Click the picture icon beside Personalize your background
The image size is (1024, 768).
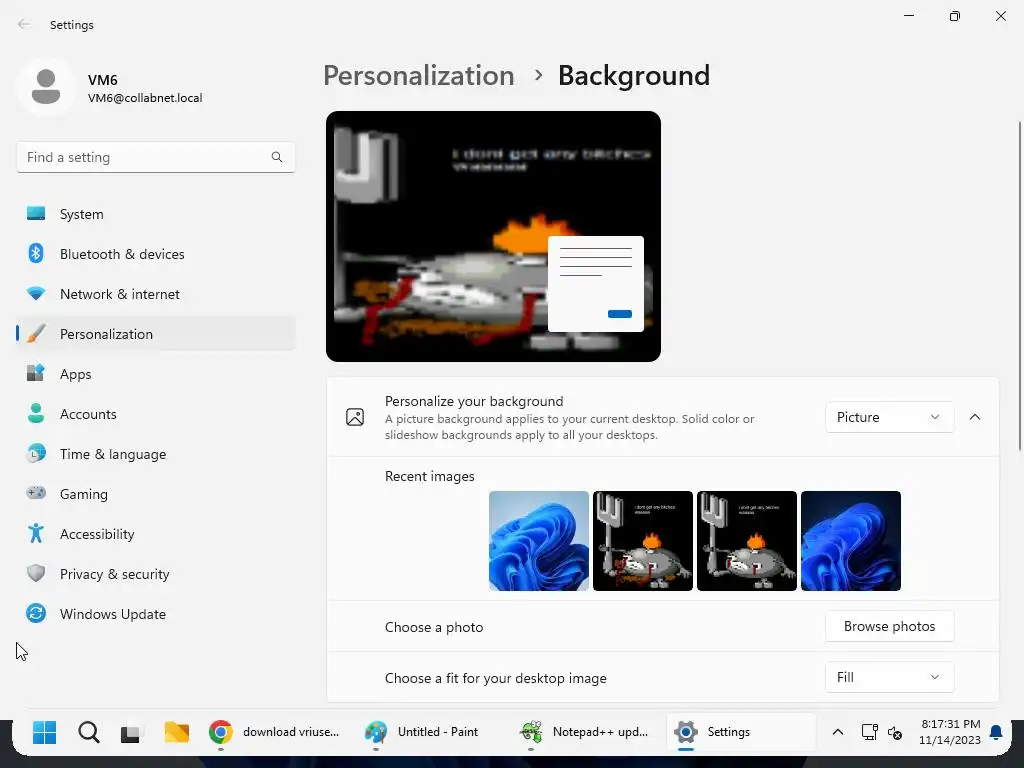pos(355,417)
